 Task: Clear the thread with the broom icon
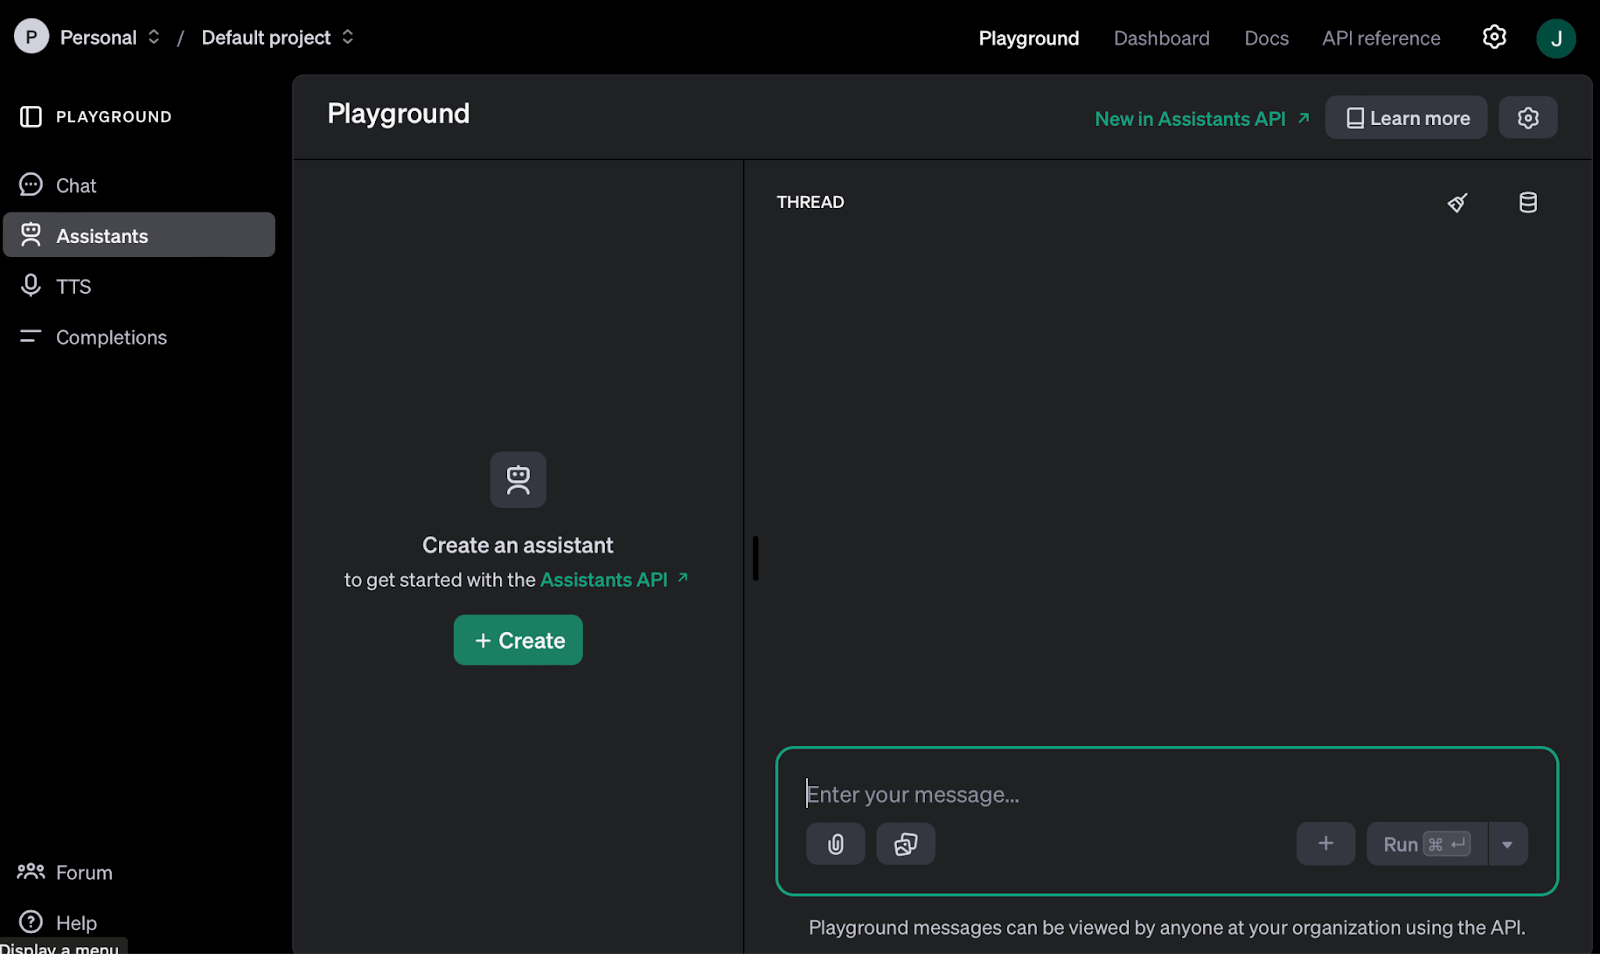(x=1458, y=203)
